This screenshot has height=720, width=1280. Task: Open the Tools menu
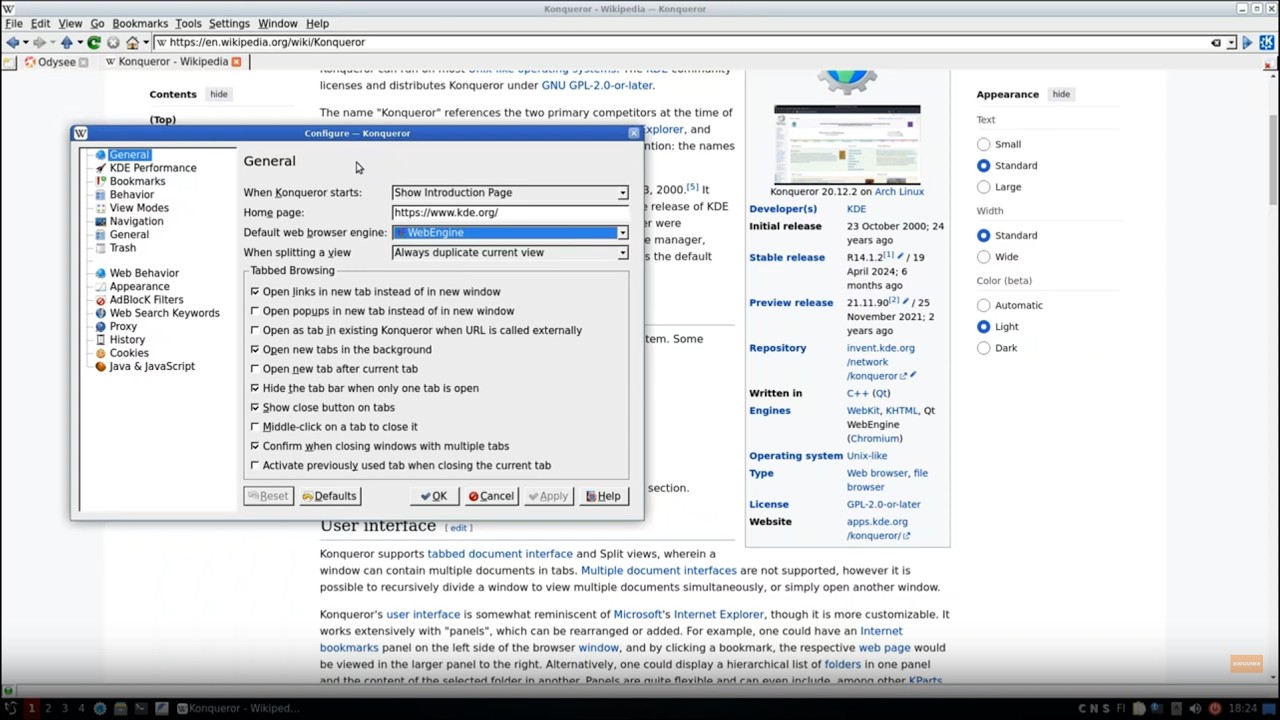pos(188,23)
